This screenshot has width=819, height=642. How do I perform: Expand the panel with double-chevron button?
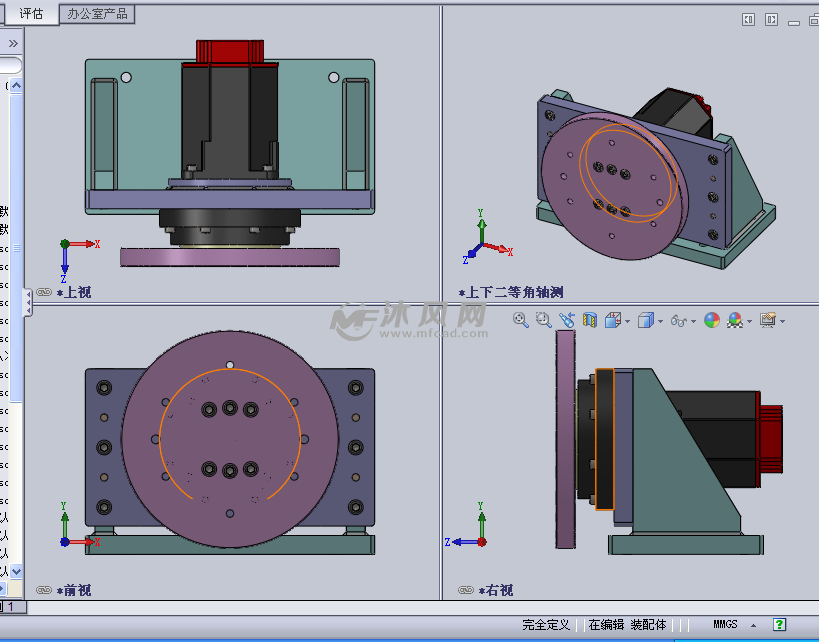[14, 43]
